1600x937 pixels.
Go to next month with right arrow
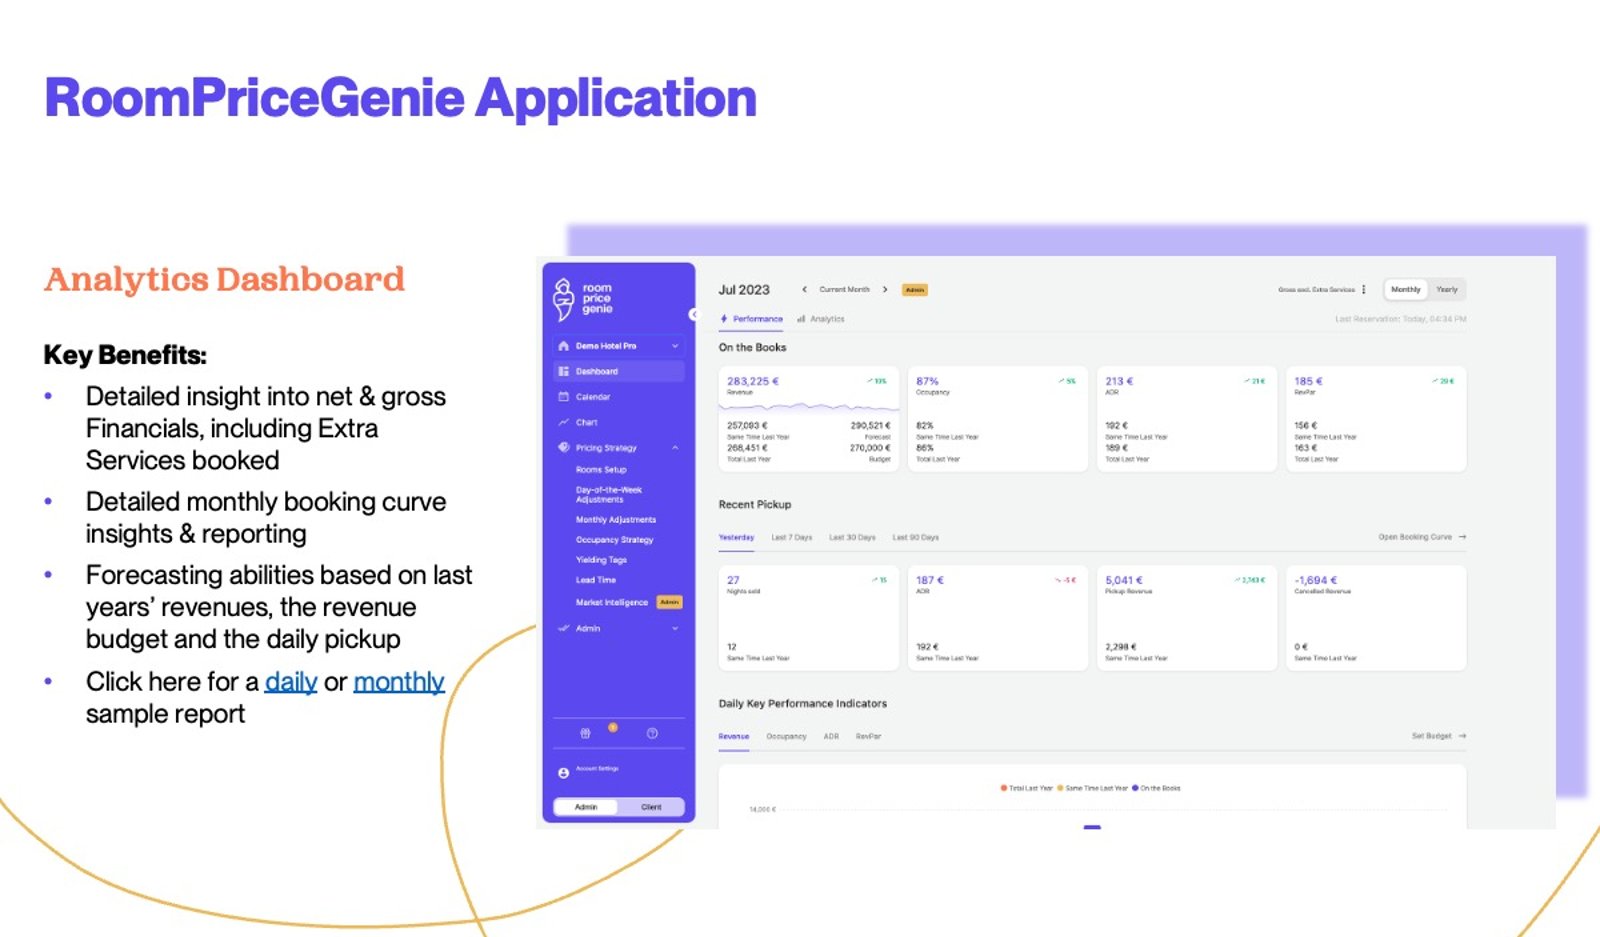point(885,289)
